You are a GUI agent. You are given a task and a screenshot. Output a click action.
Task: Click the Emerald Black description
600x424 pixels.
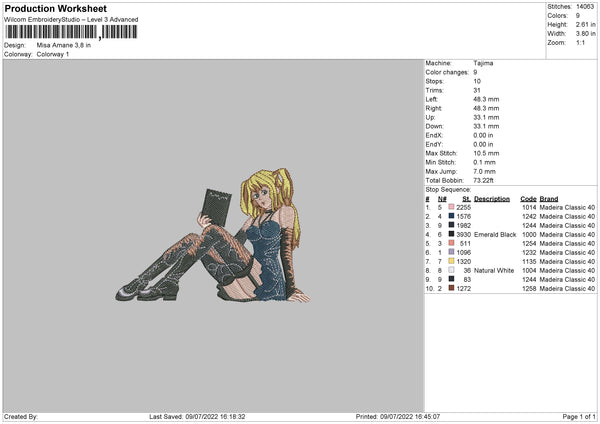click(495, 234)
